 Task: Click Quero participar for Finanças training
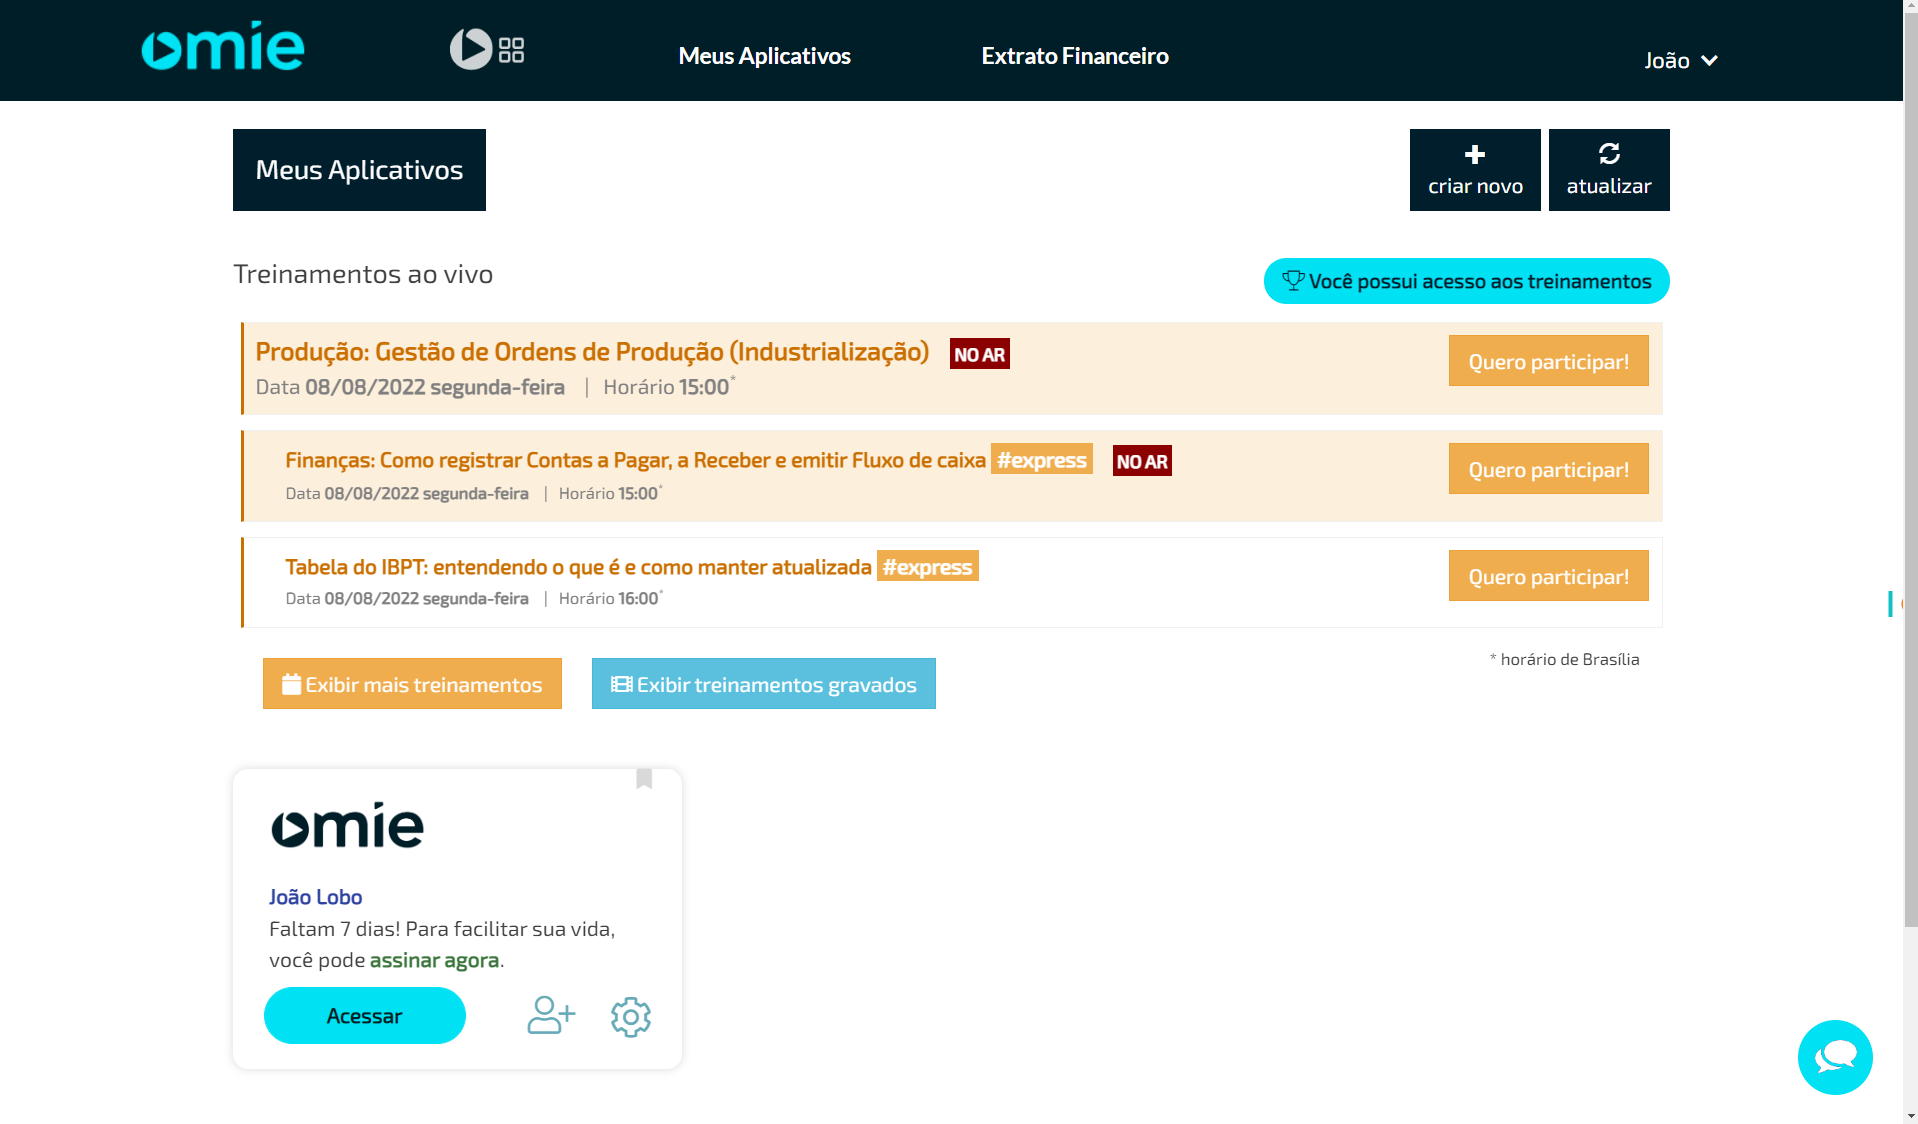point(1547,468)
